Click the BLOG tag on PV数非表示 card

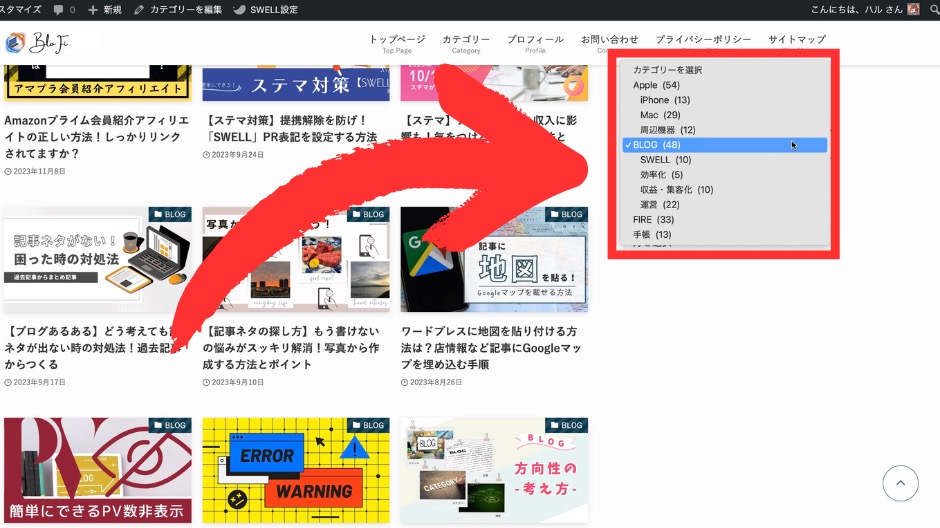tap(170, 425)
